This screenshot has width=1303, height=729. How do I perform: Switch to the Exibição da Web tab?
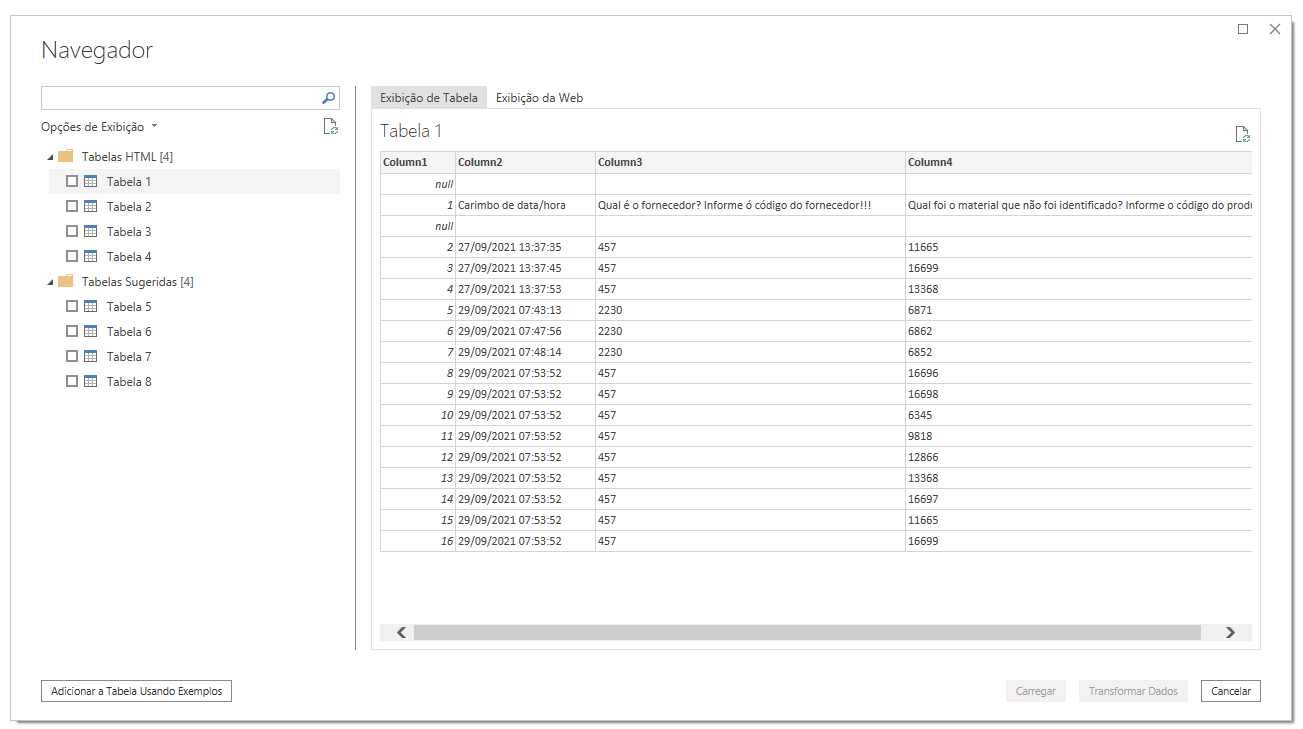[x=539, y=98]
